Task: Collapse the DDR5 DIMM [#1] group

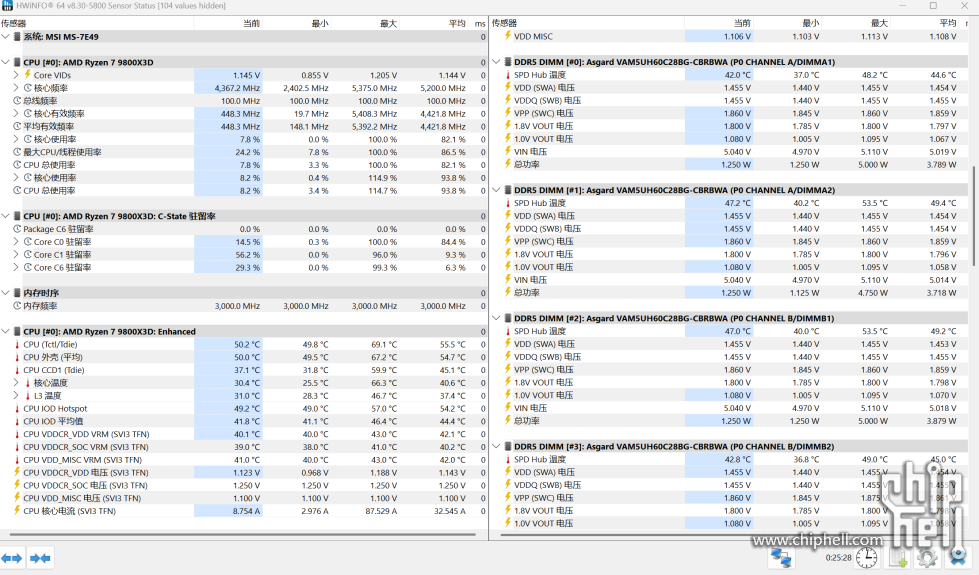Action: pos(496,190)
